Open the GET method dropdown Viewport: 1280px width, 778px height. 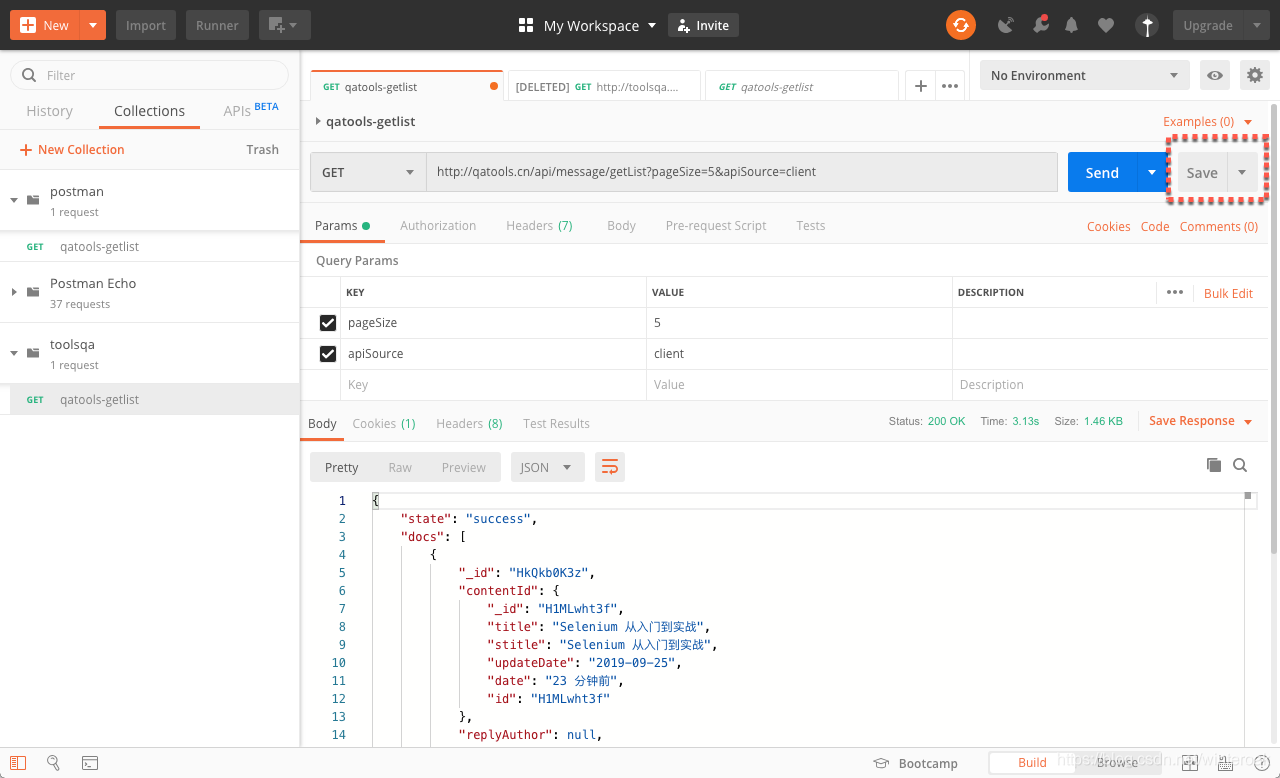point(368,172)
